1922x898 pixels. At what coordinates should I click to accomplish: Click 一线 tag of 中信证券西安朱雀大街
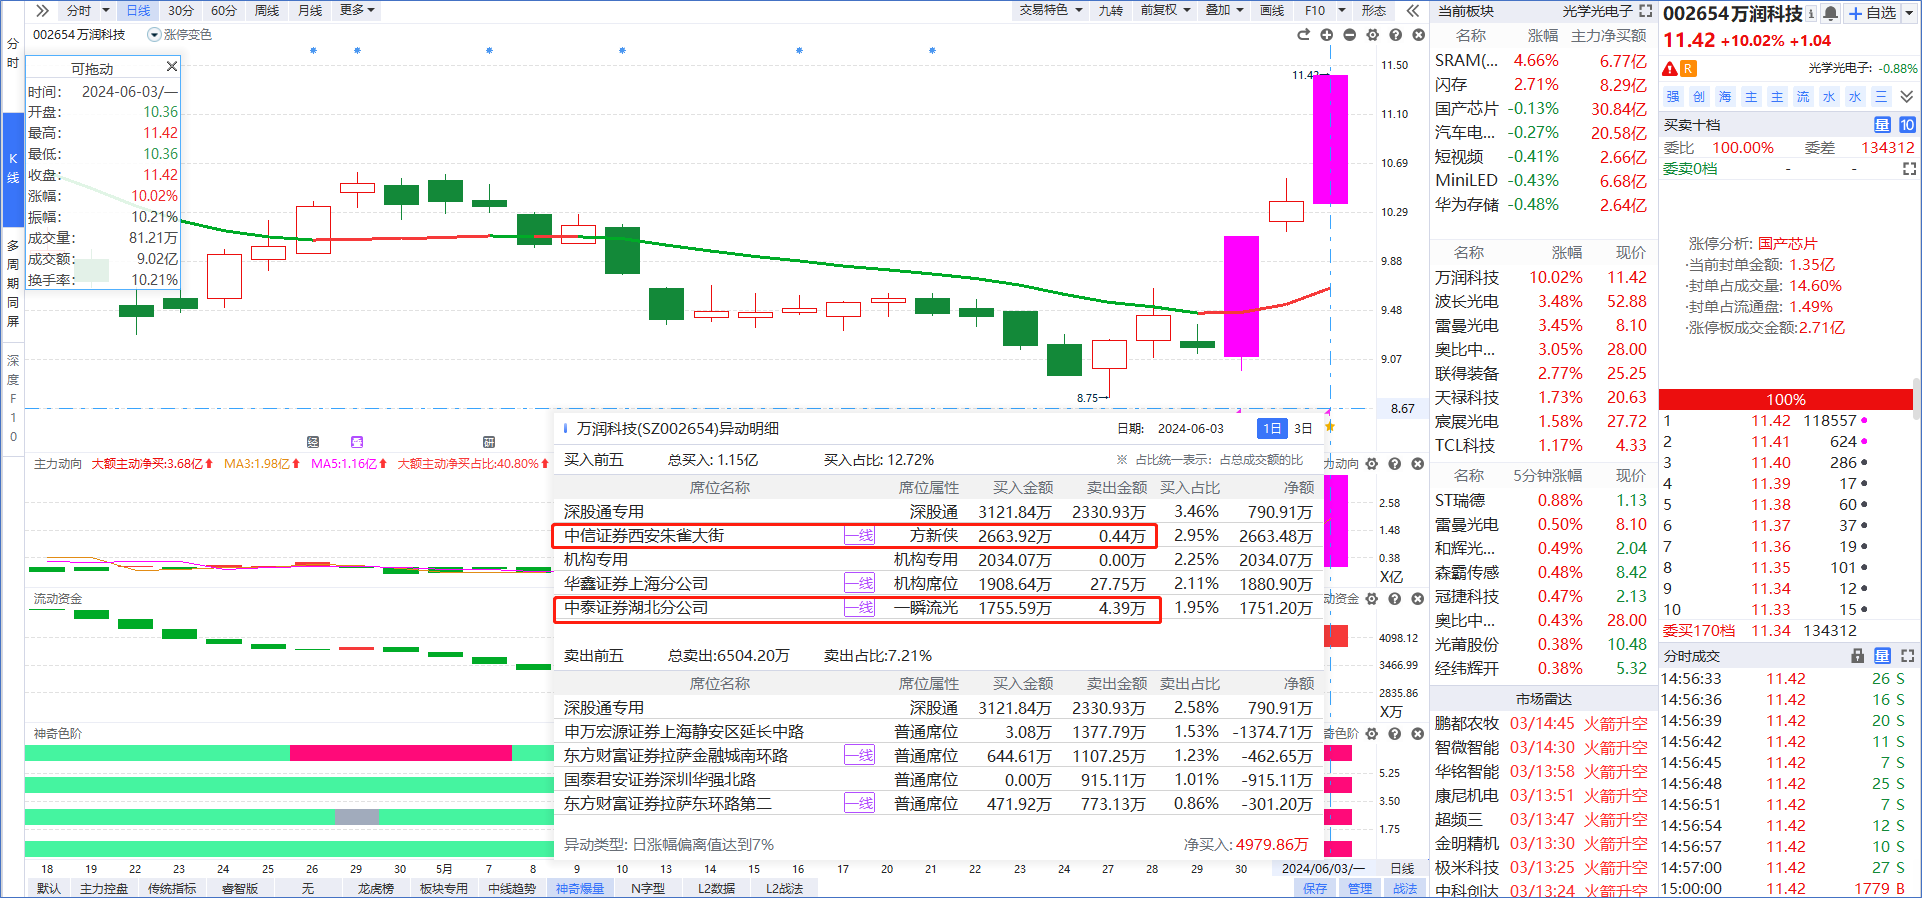(x=860, y=536)
